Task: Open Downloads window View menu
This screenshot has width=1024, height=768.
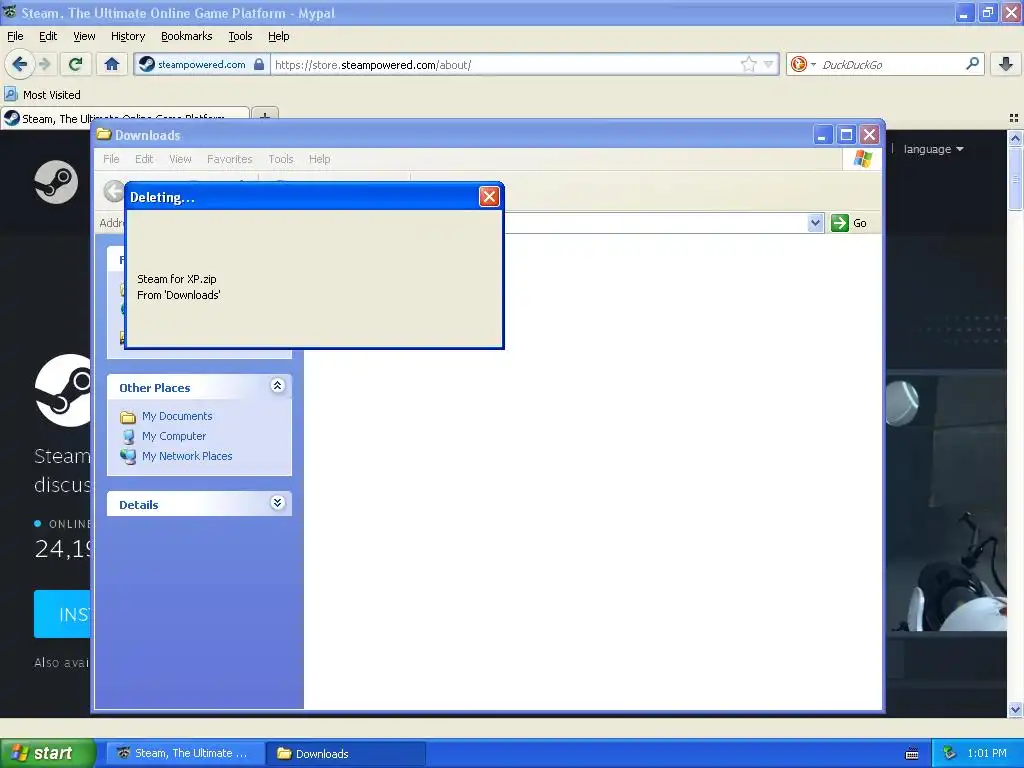Action: tap(180, 159)
